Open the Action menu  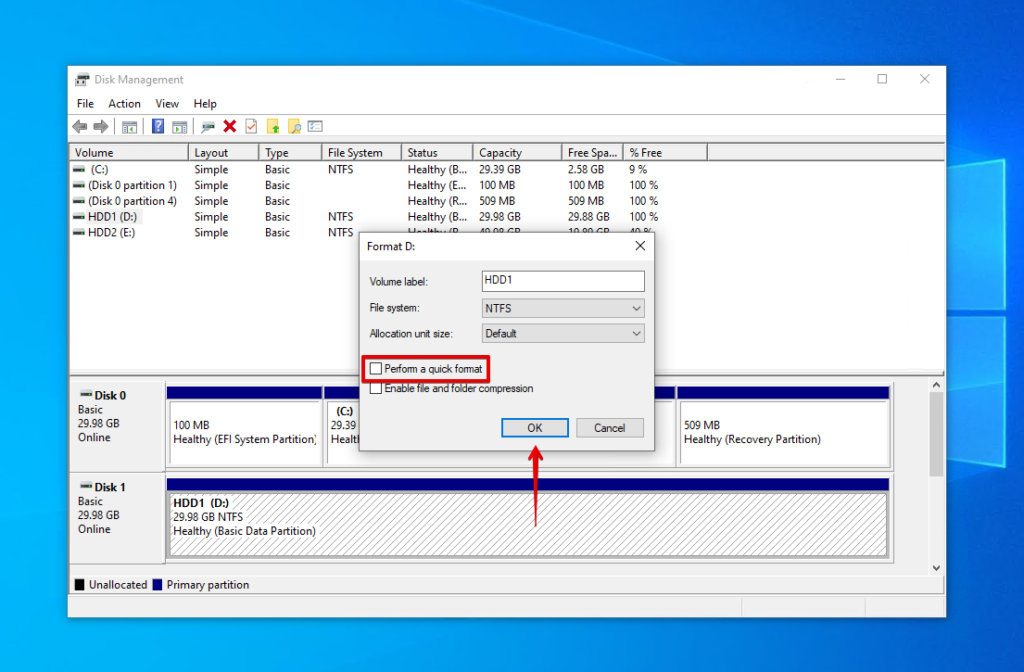pos(123,103)
